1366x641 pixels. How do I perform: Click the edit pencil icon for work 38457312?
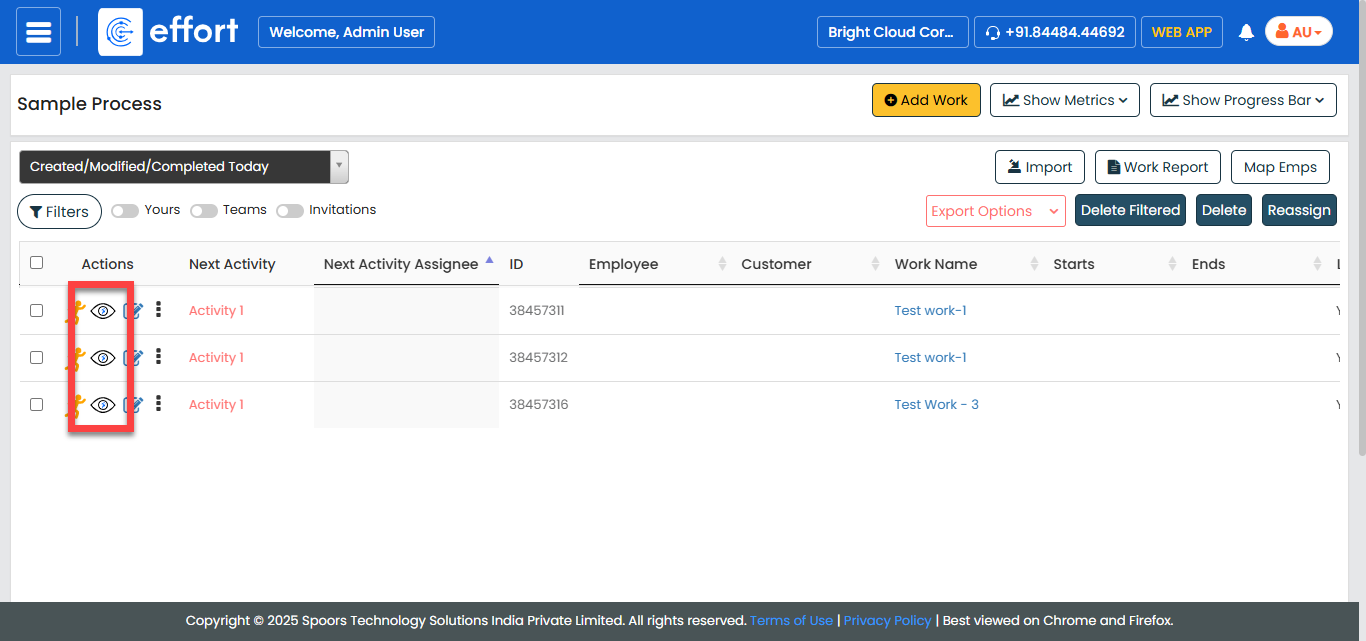tap(133, 358)
